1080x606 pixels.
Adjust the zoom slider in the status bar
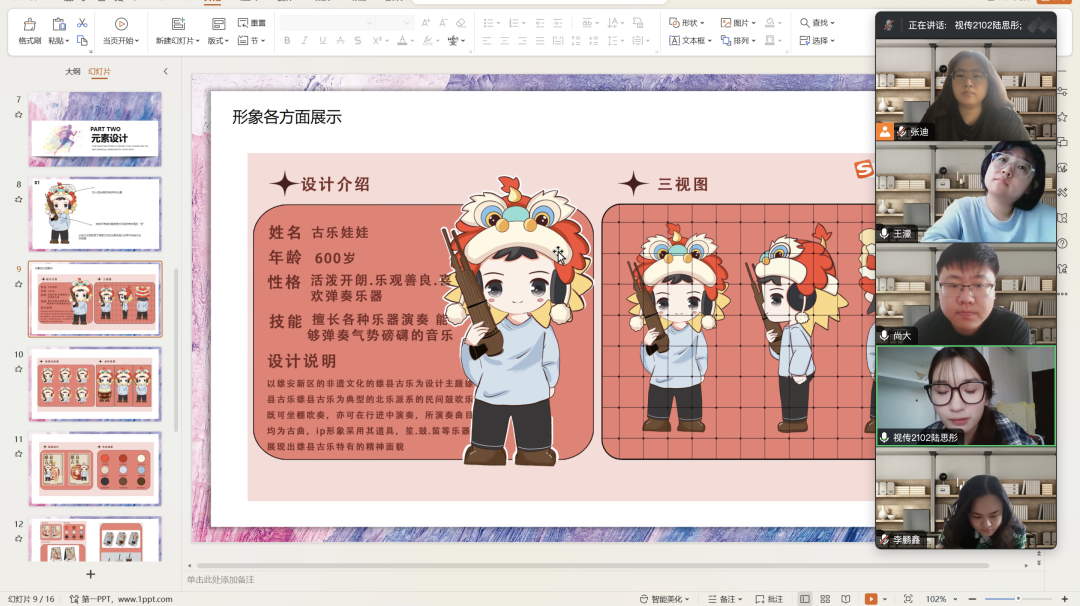[1018, 598]
